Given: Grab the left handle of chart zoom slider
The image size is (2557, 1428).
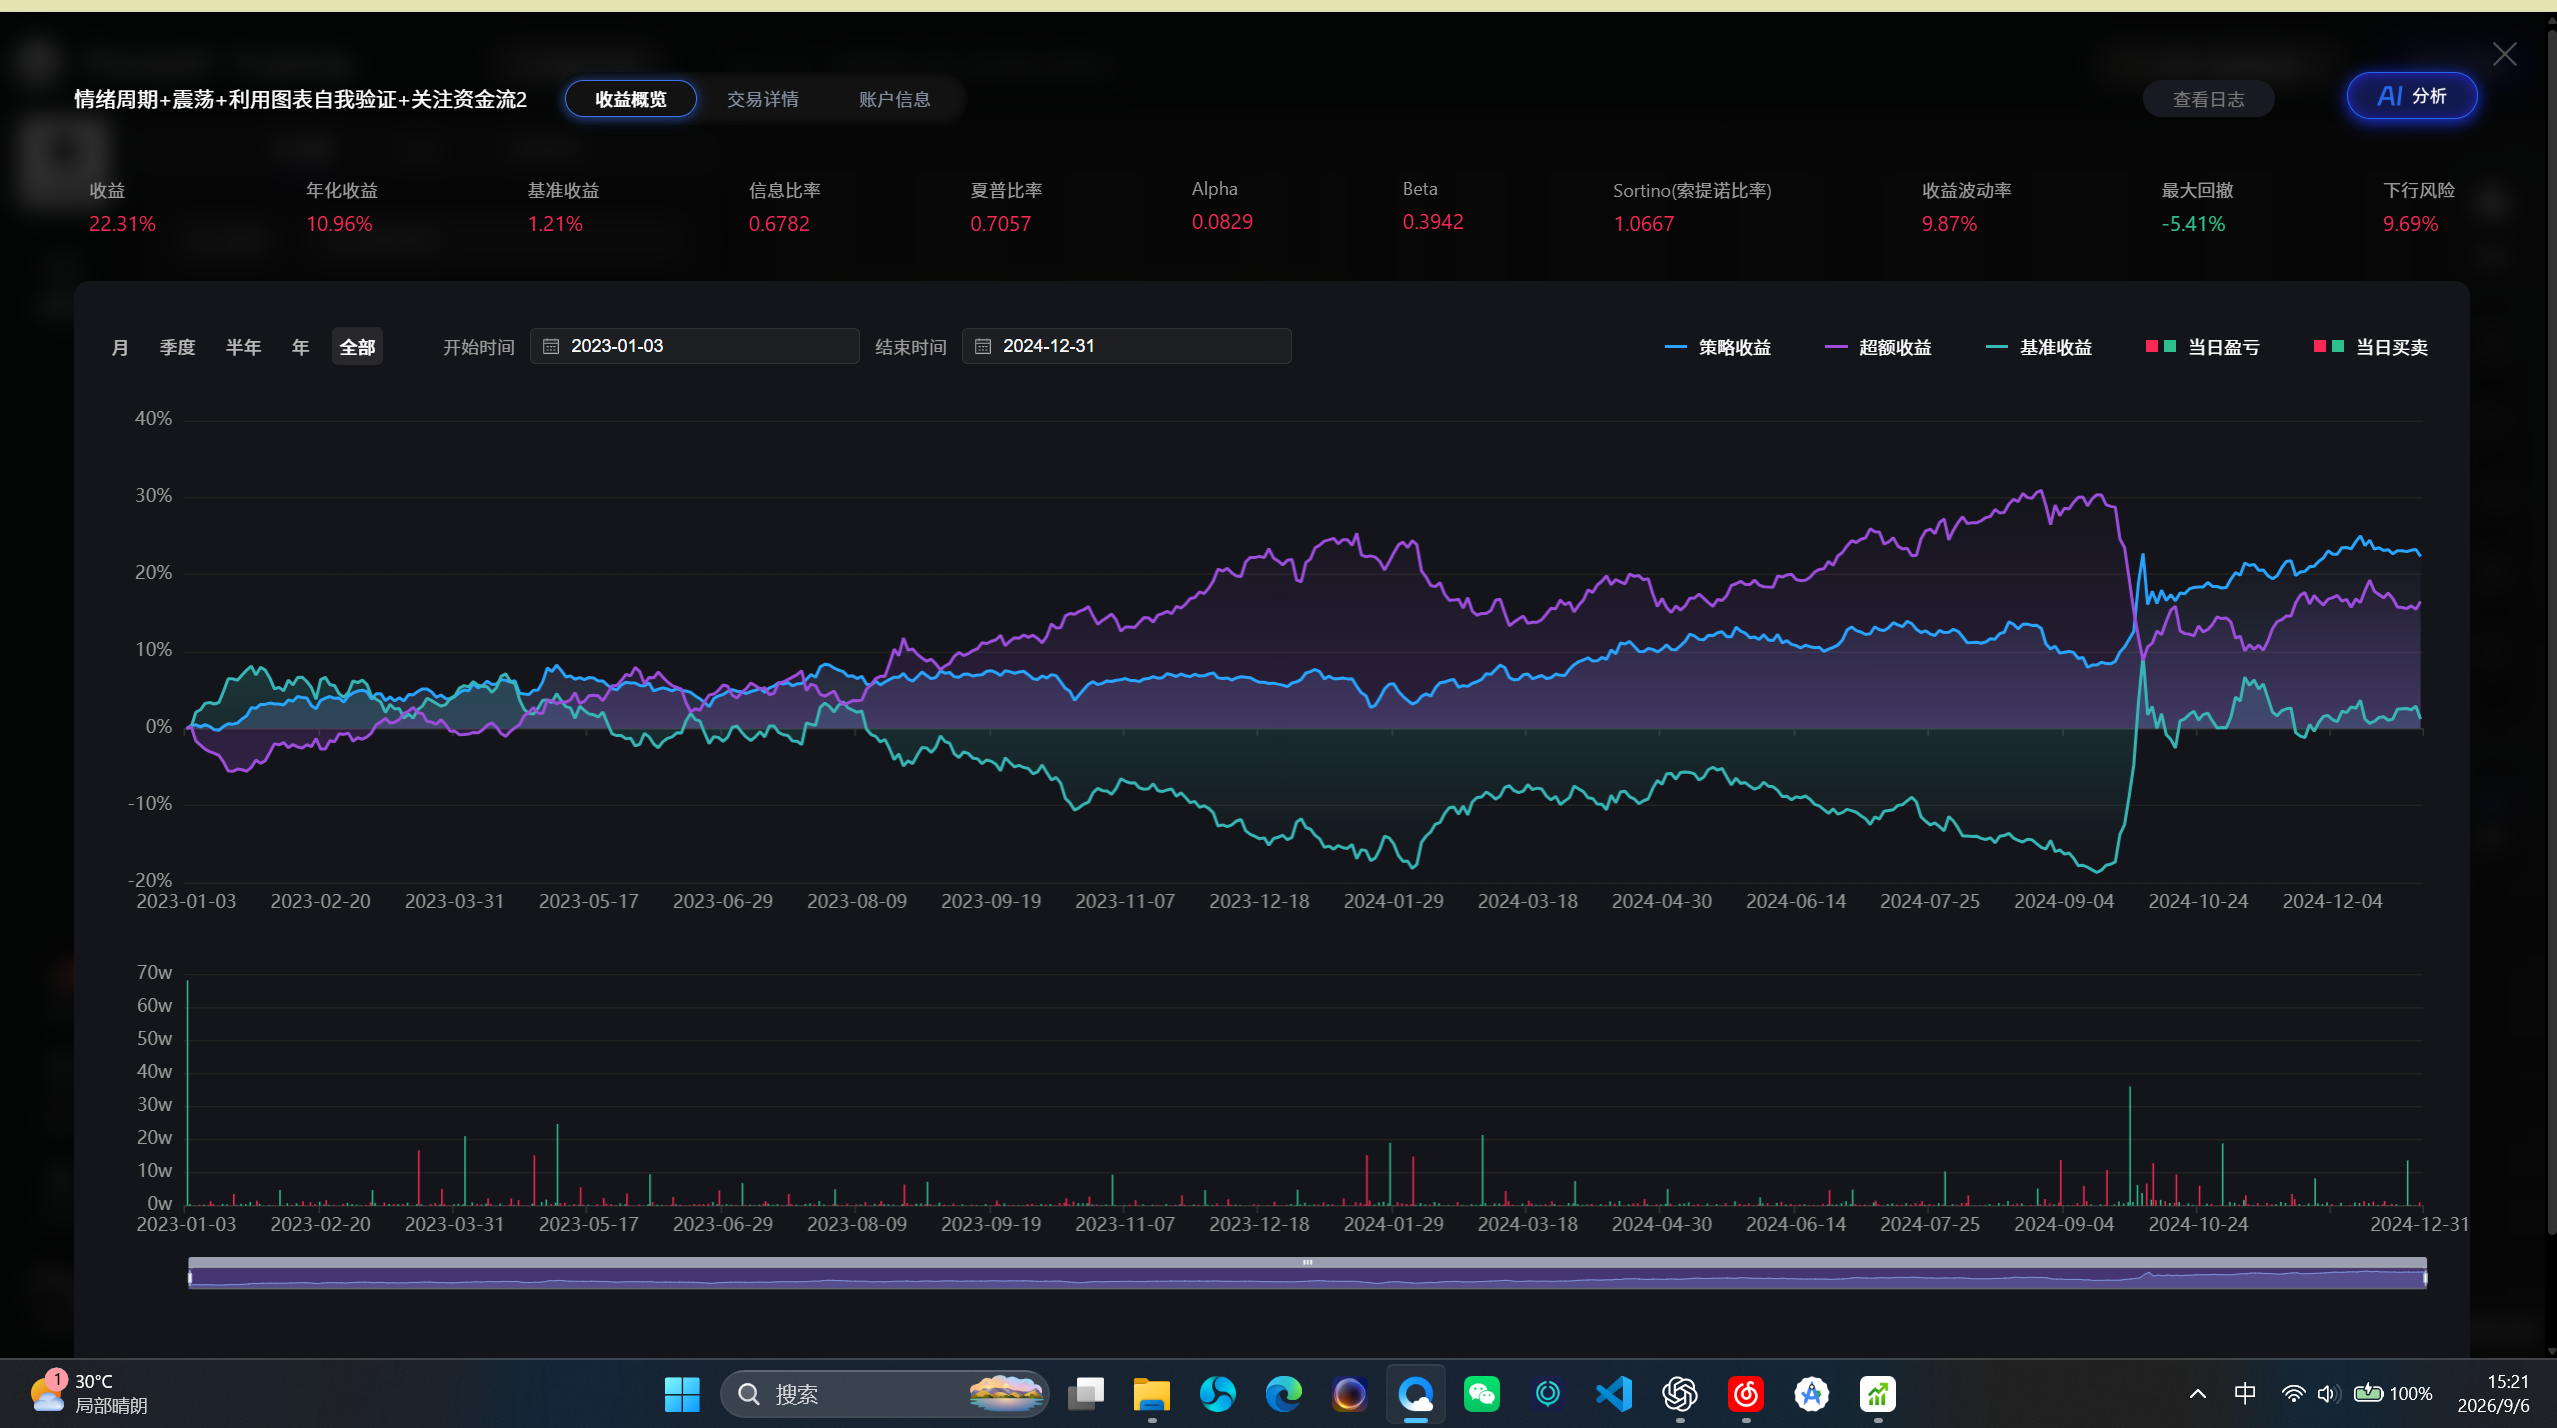Looking at the screenshot, I should pos(190,1277).
